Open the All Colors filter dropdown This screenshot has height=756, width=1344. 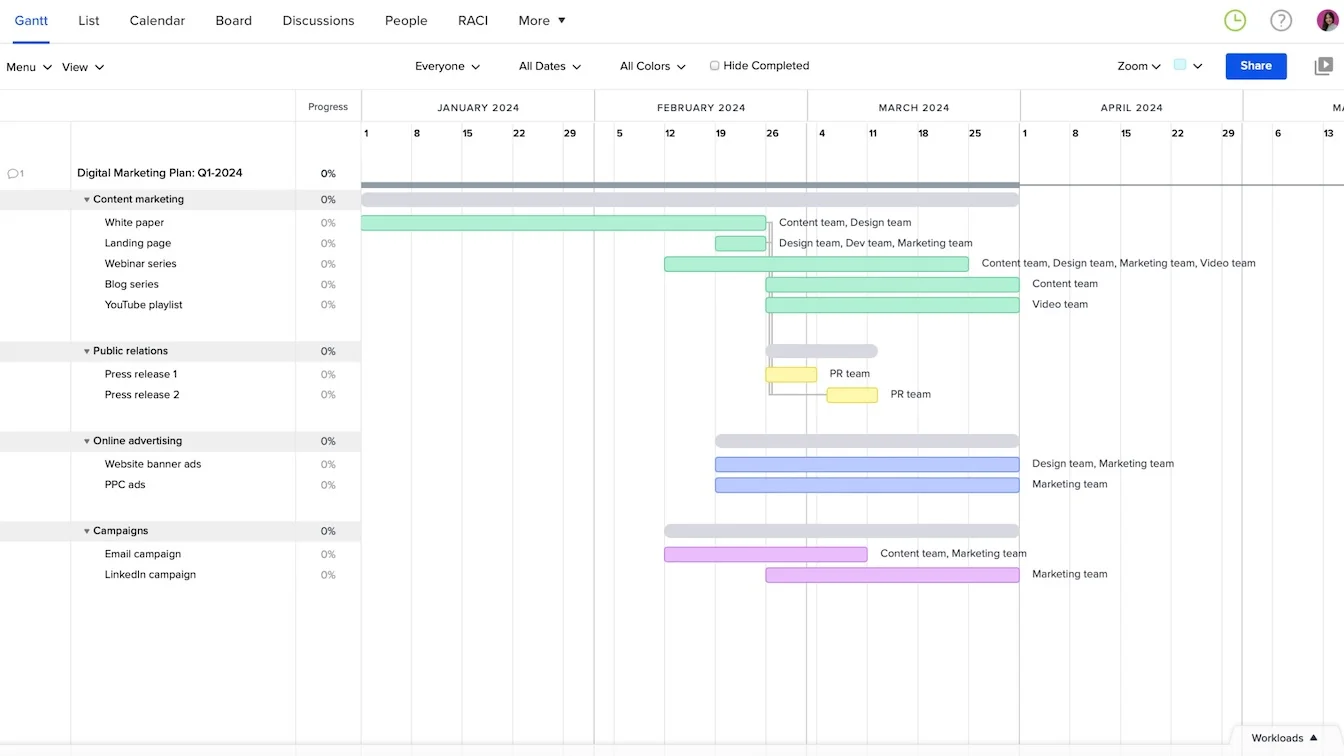tap(651, 65)
